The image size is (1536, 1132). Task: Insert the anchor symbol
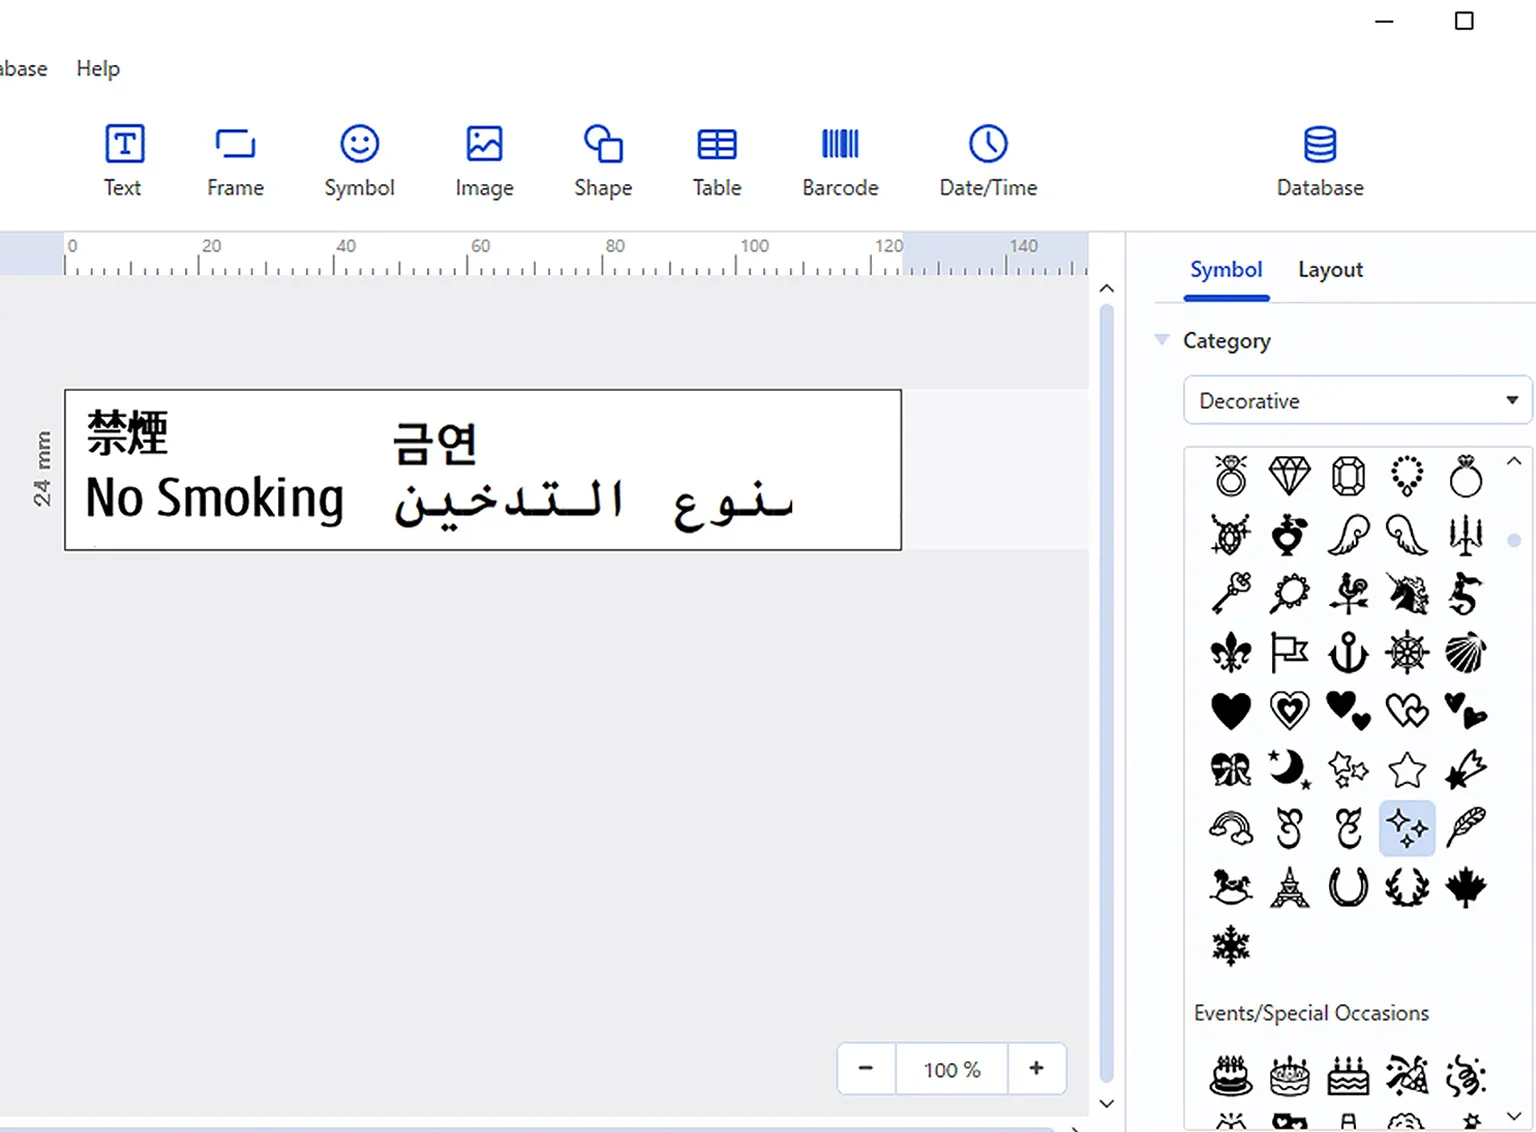point(1348,652)
